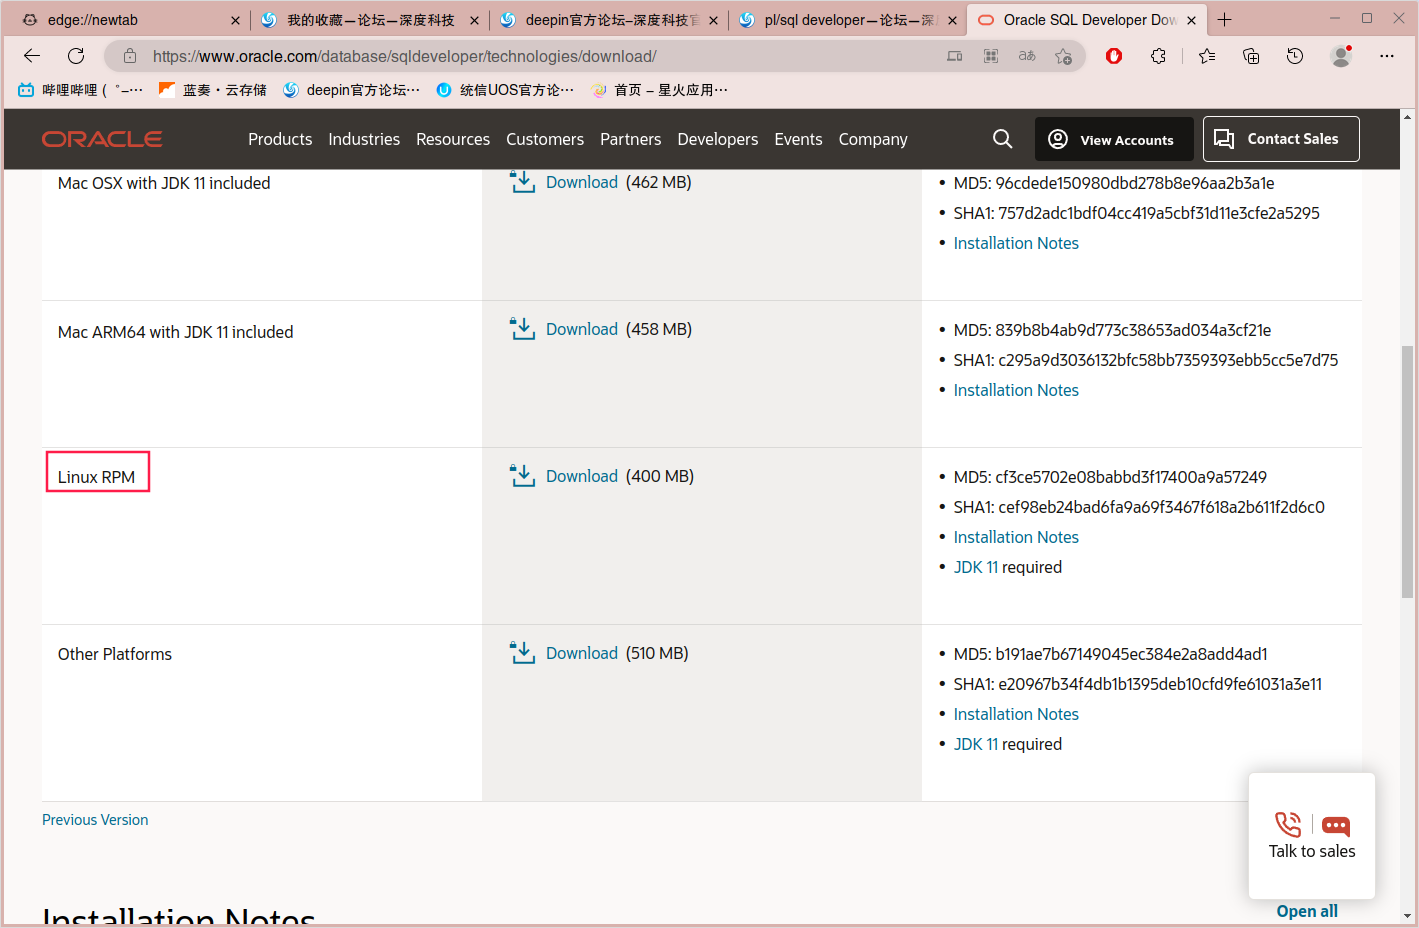The width and height of the screenshot is (1419, 928).
Task: Click the page vertical scrollbar thumb
Action: [x=1408, y=473]
